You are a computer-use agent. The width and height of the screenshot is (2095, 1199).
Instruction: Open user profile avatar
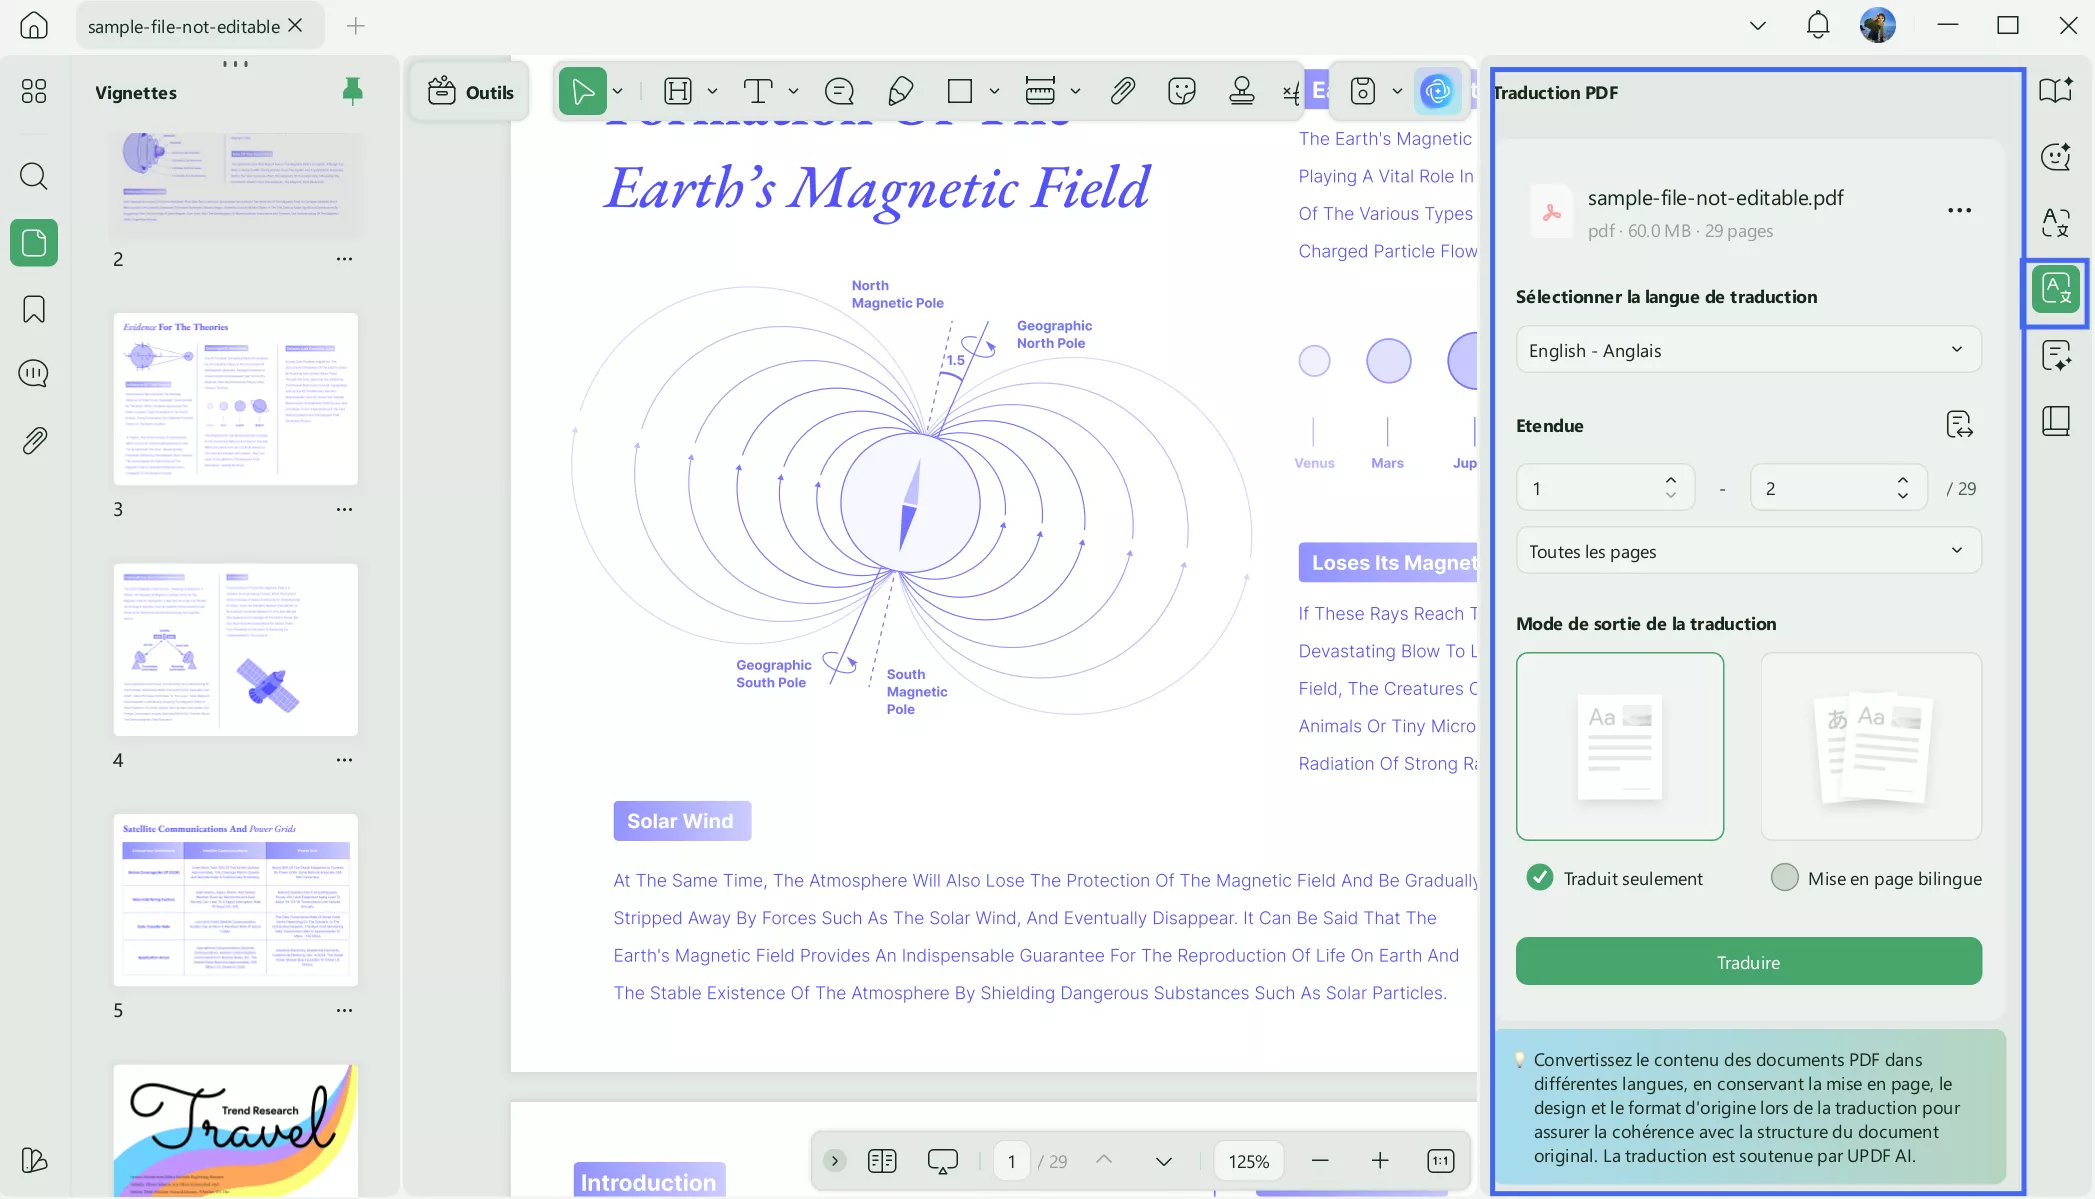(x=1878, y=26)
